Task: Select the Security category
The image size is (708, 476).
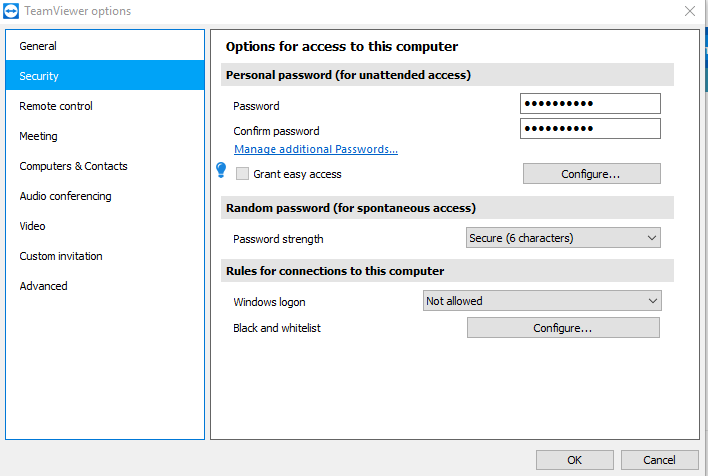Action: click(105, 75)
